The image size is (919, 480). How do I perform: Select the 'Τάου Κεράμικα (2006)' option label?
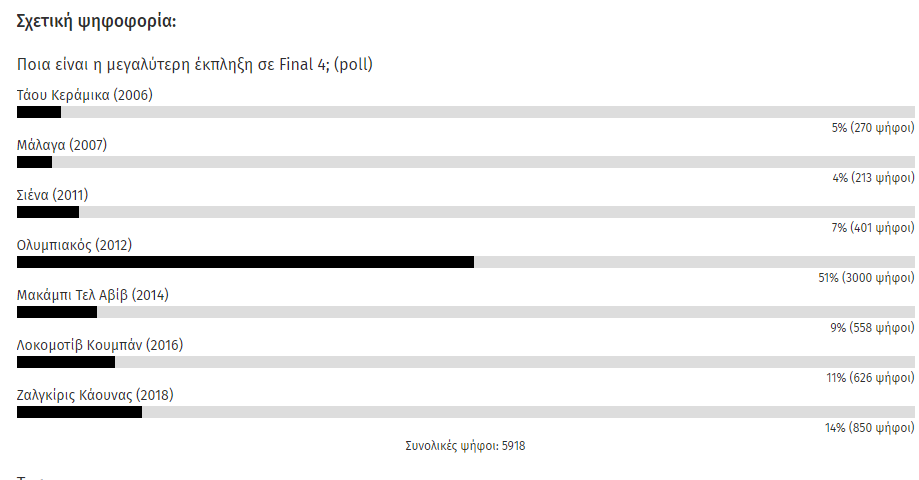[x=85, y=95]
